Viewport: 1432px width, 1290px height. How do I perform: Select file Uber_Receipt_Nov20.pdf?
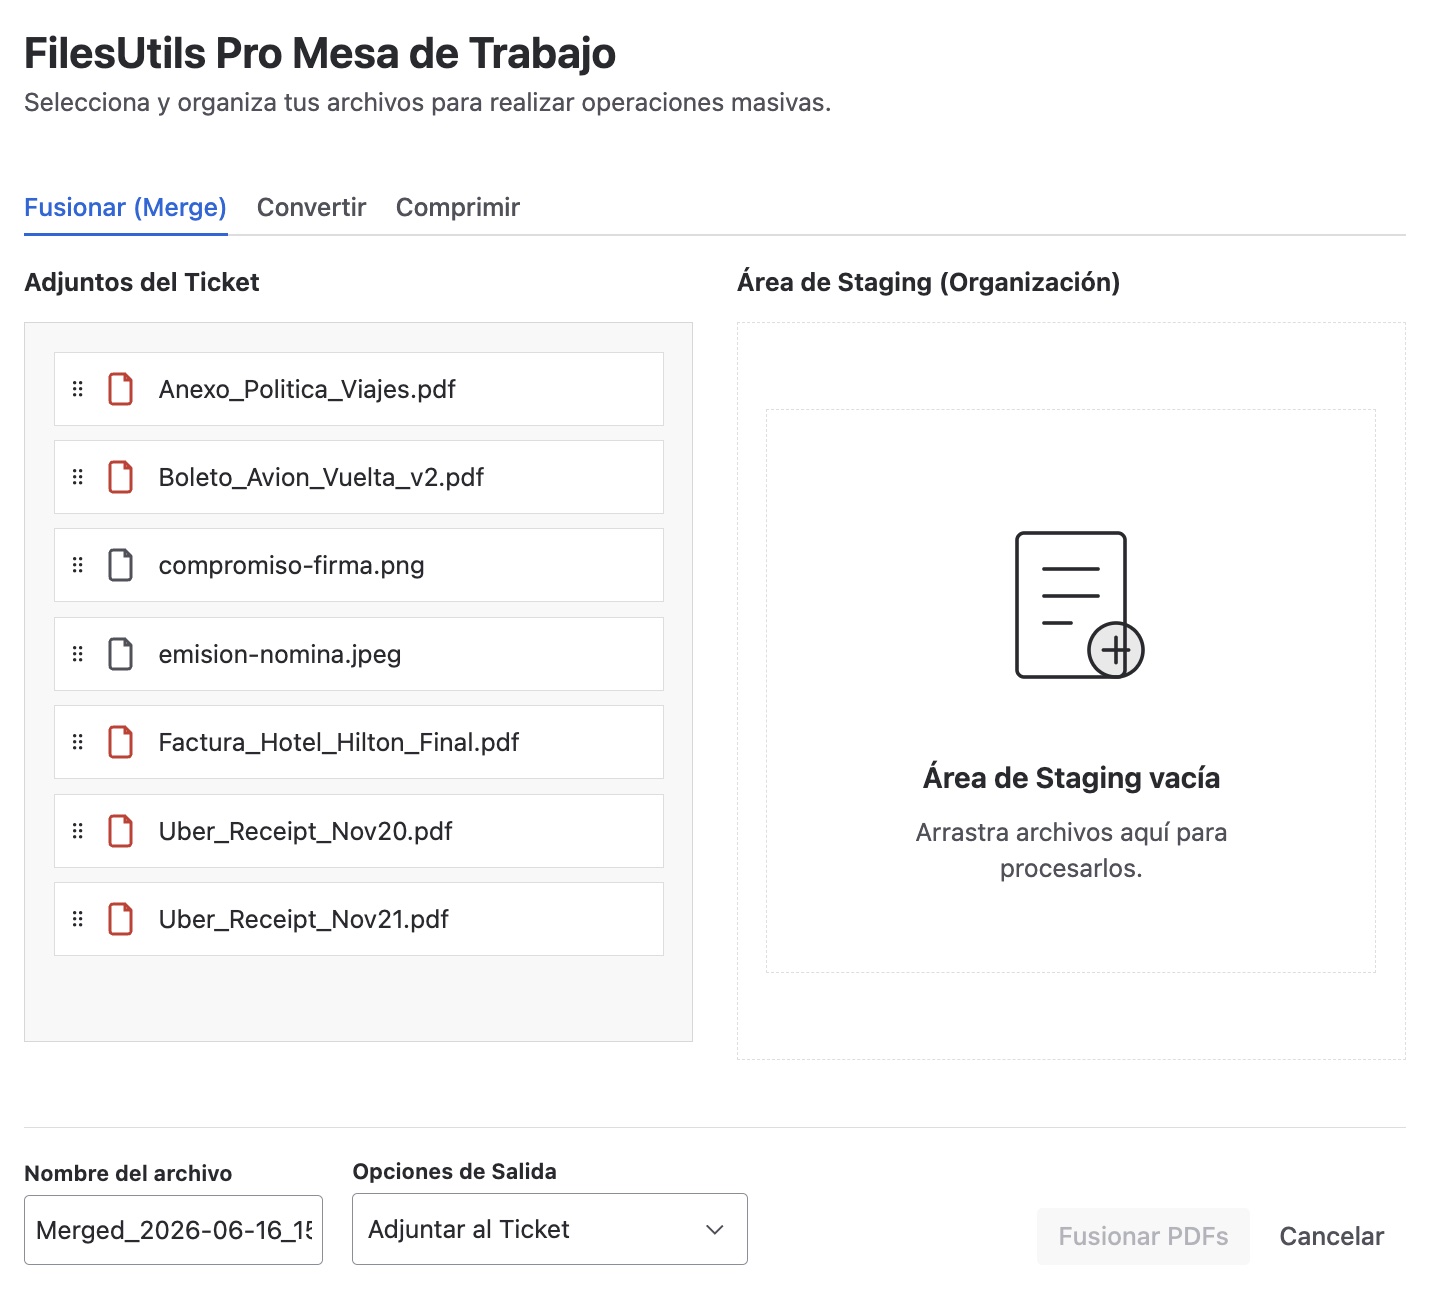tap(359, 831)
